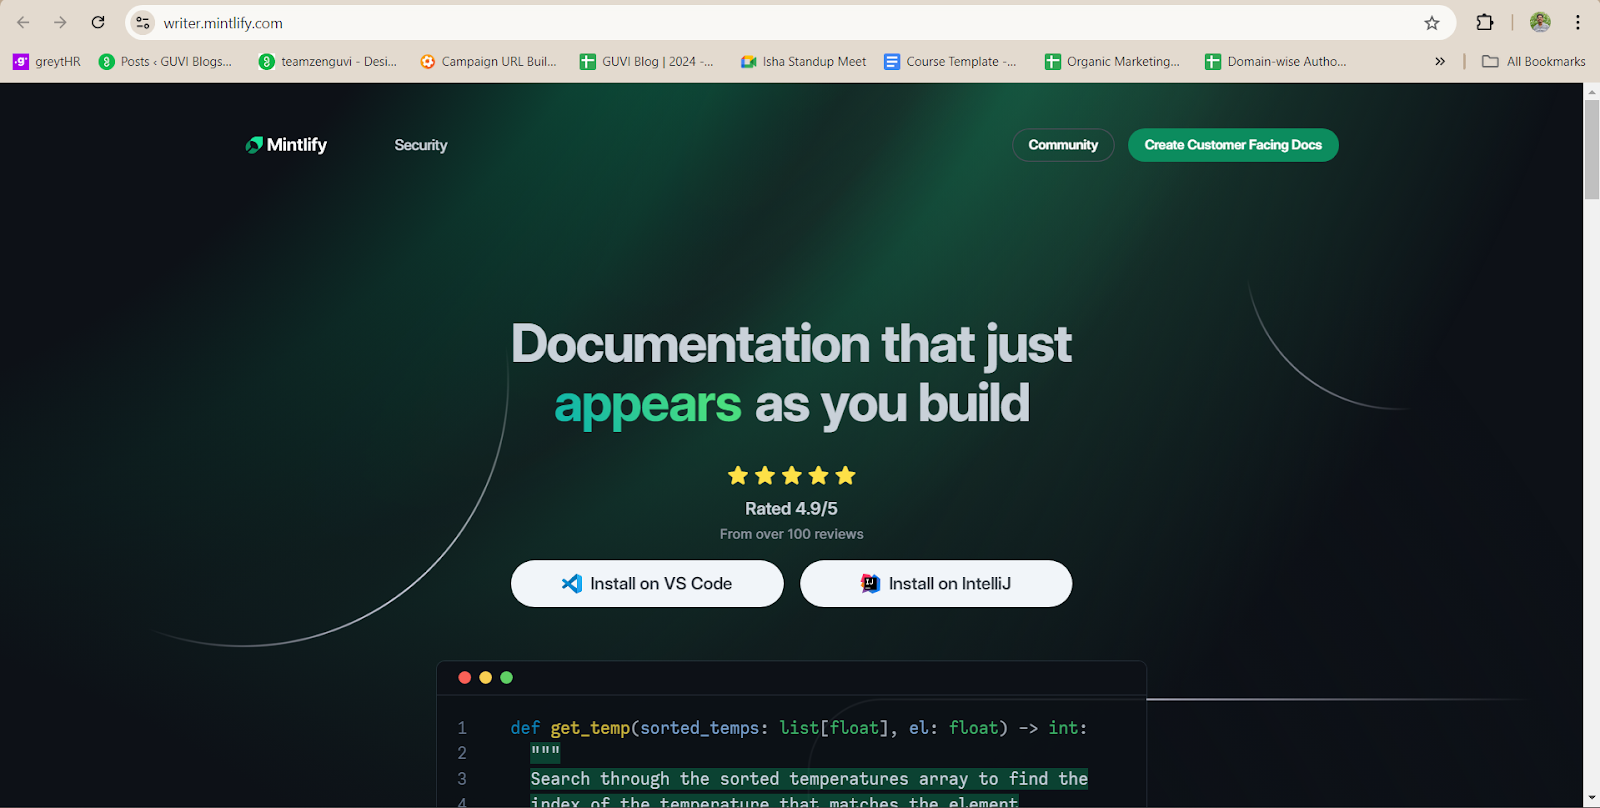This screenshot has width=1600, height=808.
Task: Click the yellow dot in code window
Action: (x=485, y=677)
